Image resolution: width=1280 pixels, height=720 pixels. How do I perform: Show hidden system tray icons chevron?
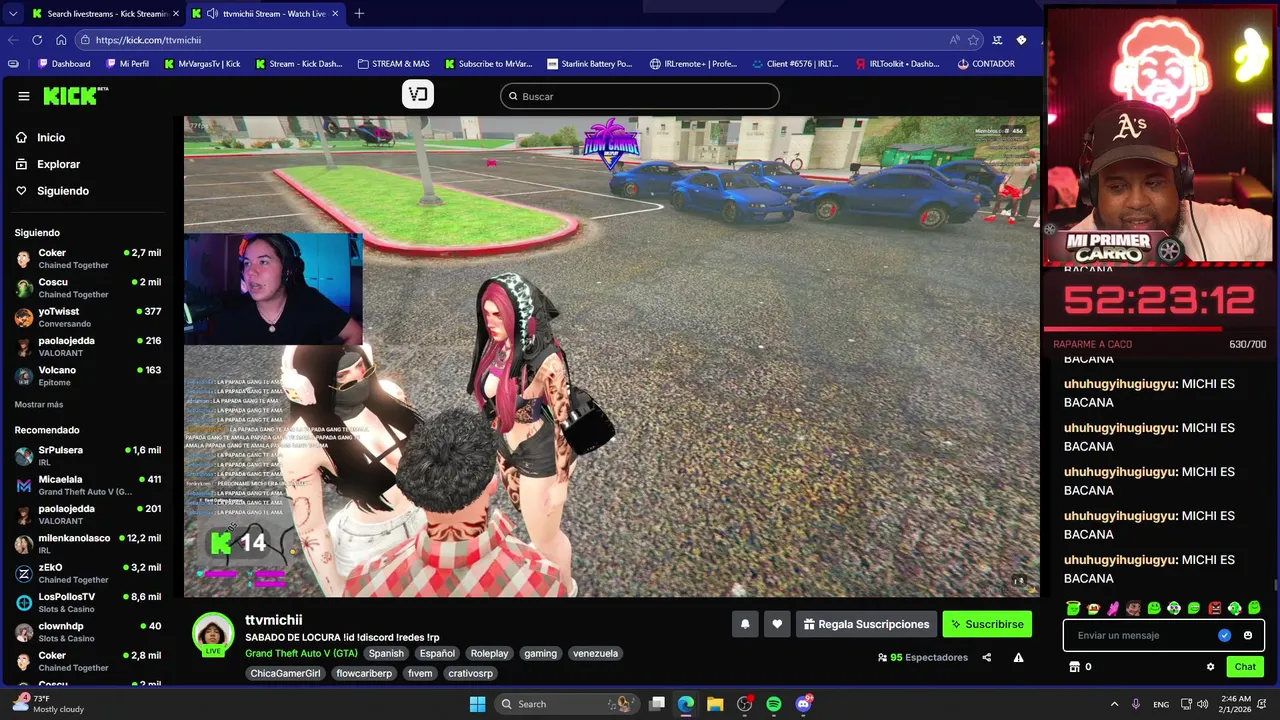pyautogui.click(x=1114, y=704)
